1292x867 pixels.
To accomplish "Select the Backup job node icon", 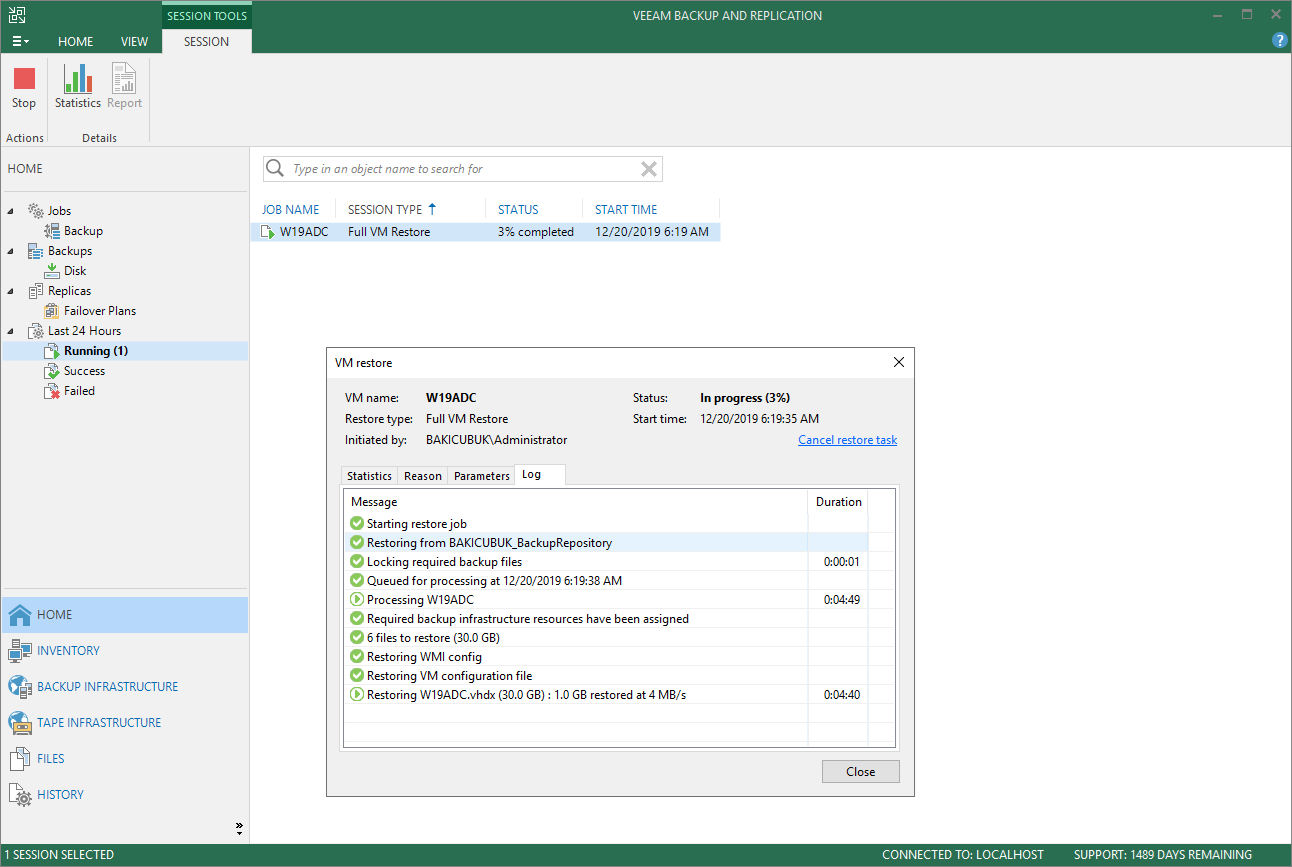I will [52, 231].
